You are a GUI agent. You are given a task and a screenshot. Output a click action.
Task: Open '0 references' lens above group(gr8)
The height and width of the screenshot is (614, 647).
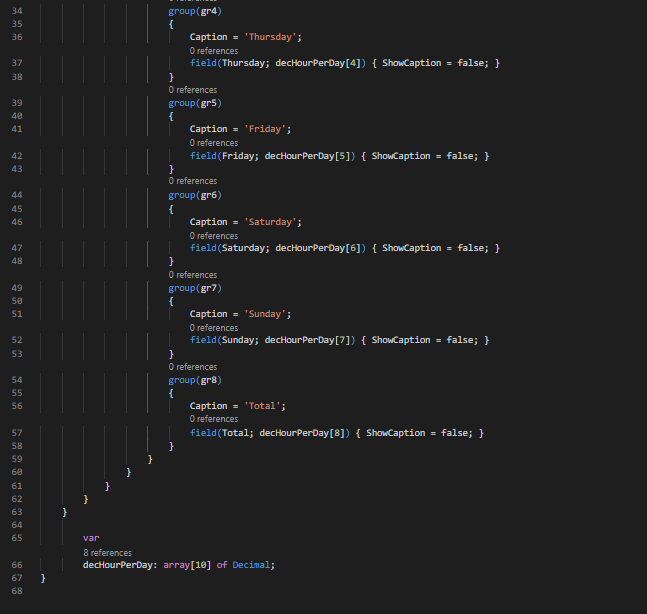pyautogui.click(x=193, y=367)
